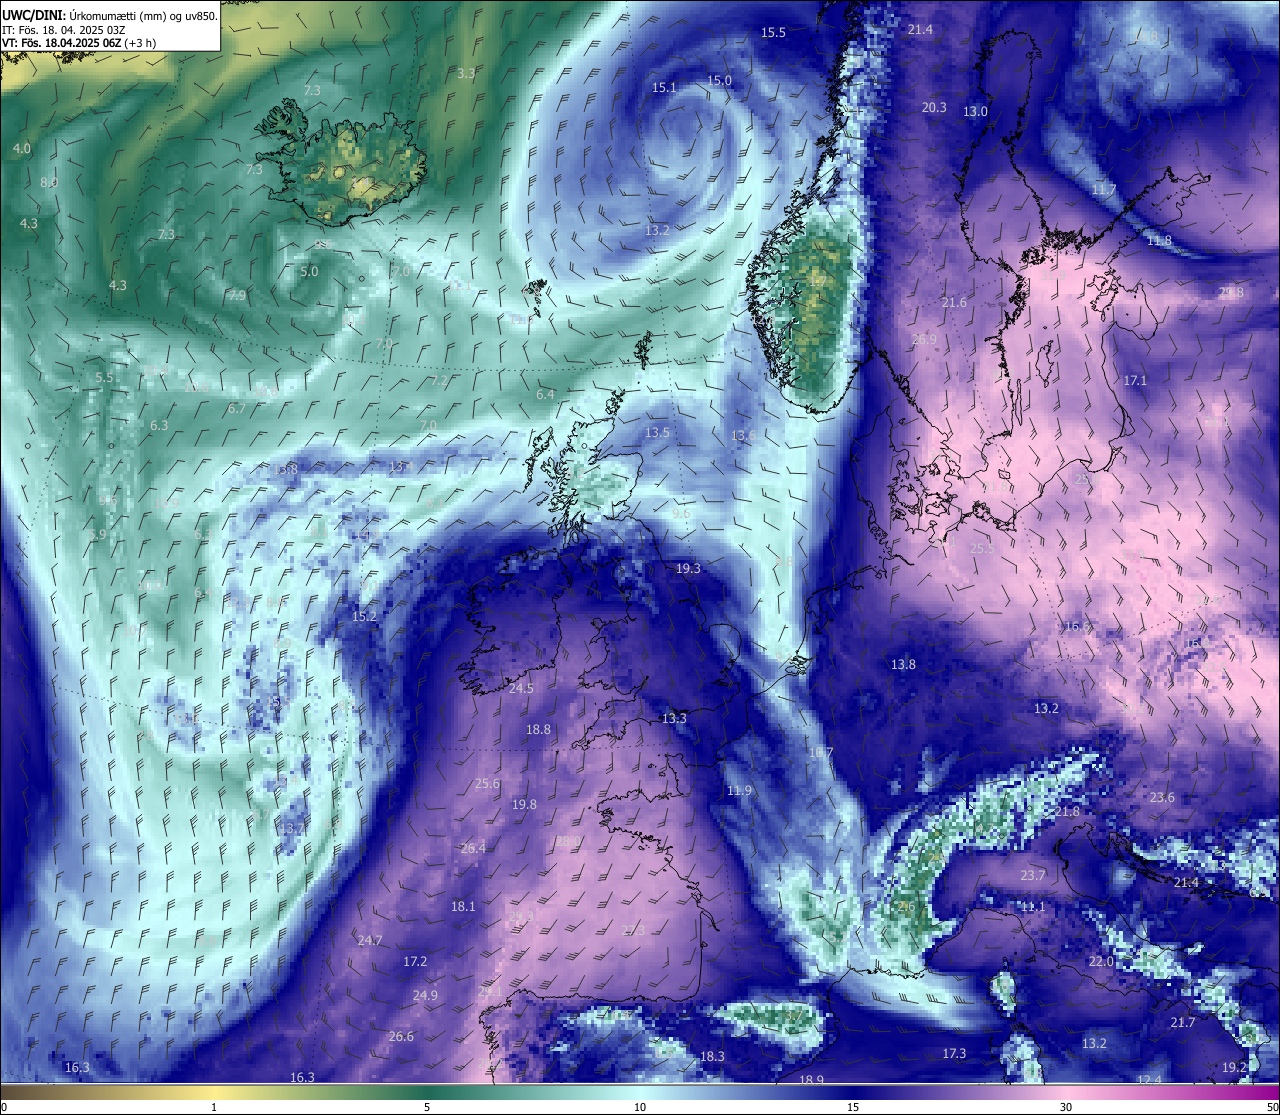This screenshot has height=1115, width=1280.
Task: Click the value 19.2 on the map
Action: click(1234, 1068)
